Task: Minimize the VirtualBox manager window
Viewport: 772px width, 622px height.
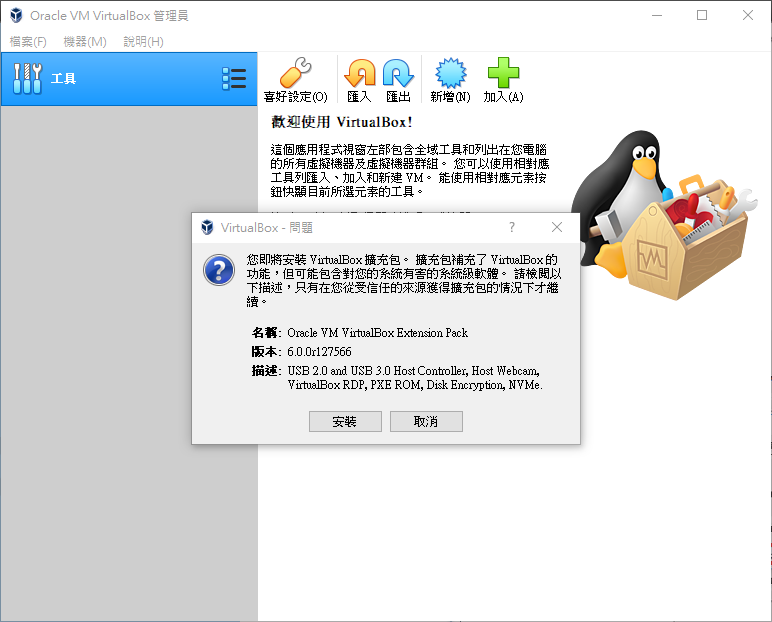Action: point(657,15)
